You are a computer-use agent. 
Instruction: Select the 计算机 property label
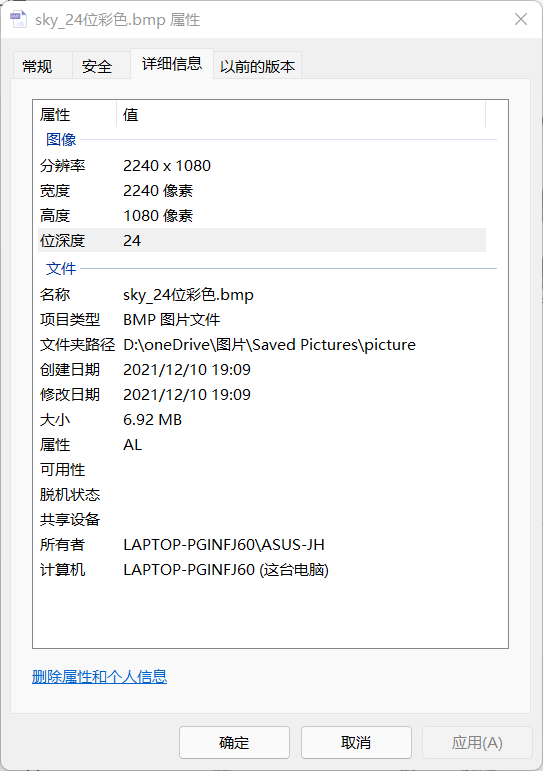[62, 570]
